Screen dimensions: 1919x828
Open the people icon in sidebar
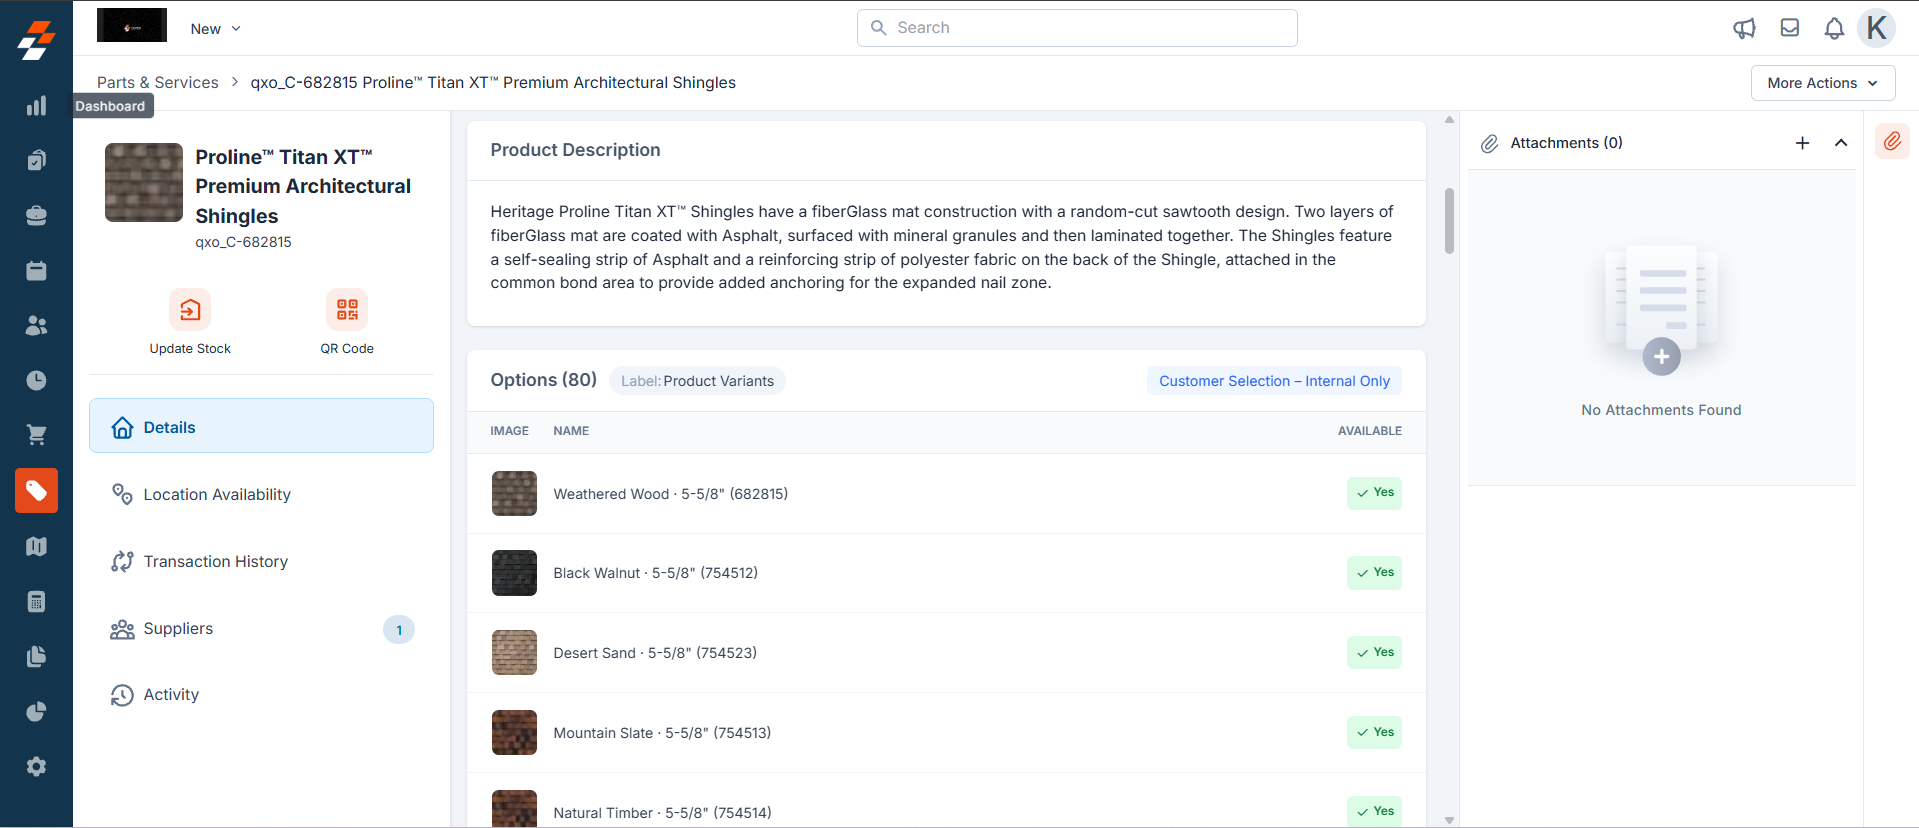pos(36,326)
